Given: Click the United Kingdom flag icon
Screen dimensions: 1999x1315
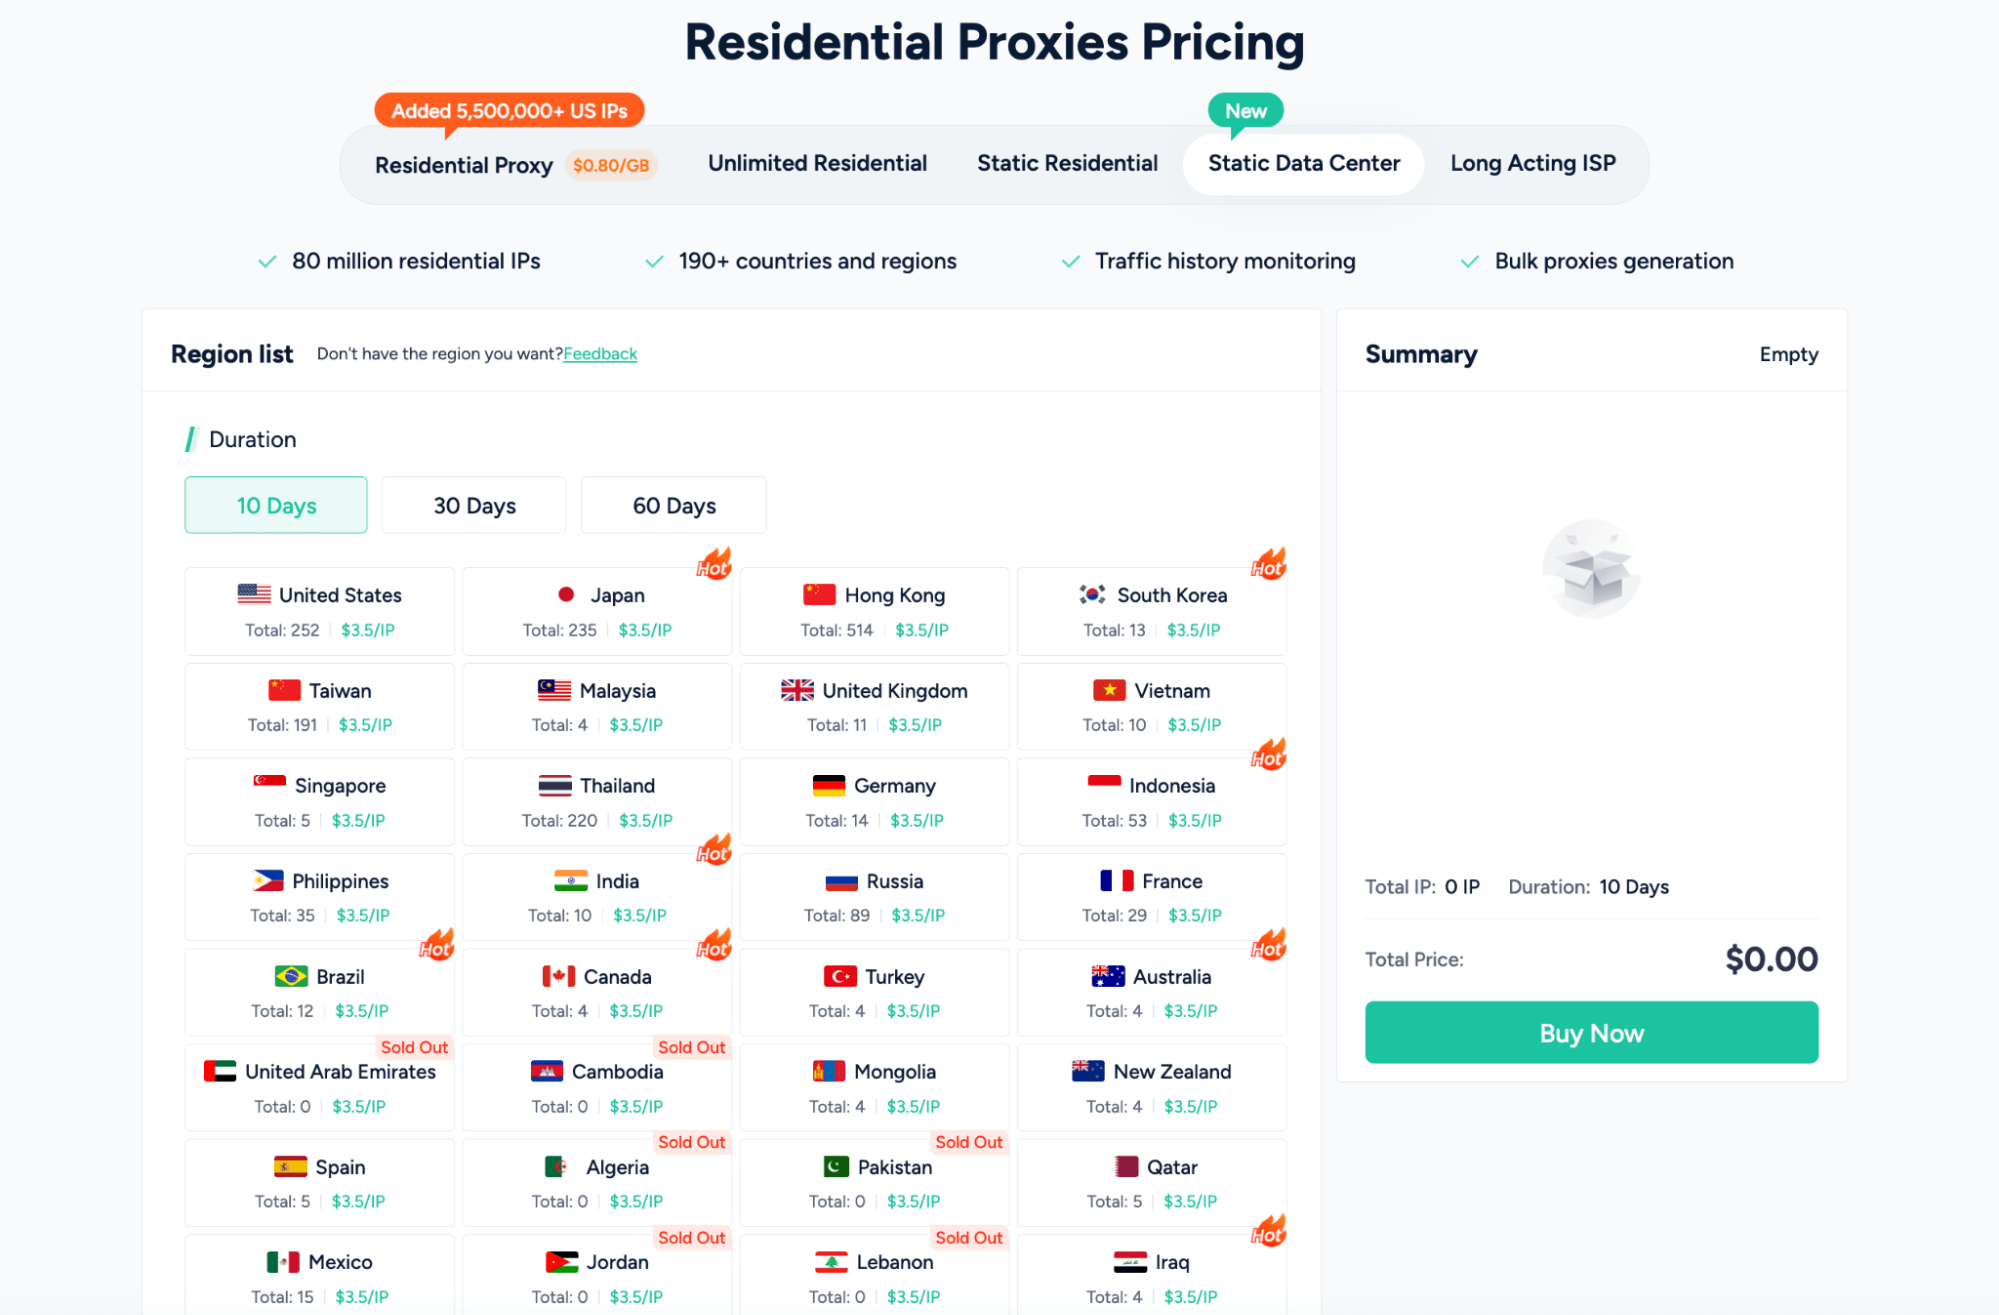Looking at the screenshot, I should pyautogui.click(x=797, y=690).
